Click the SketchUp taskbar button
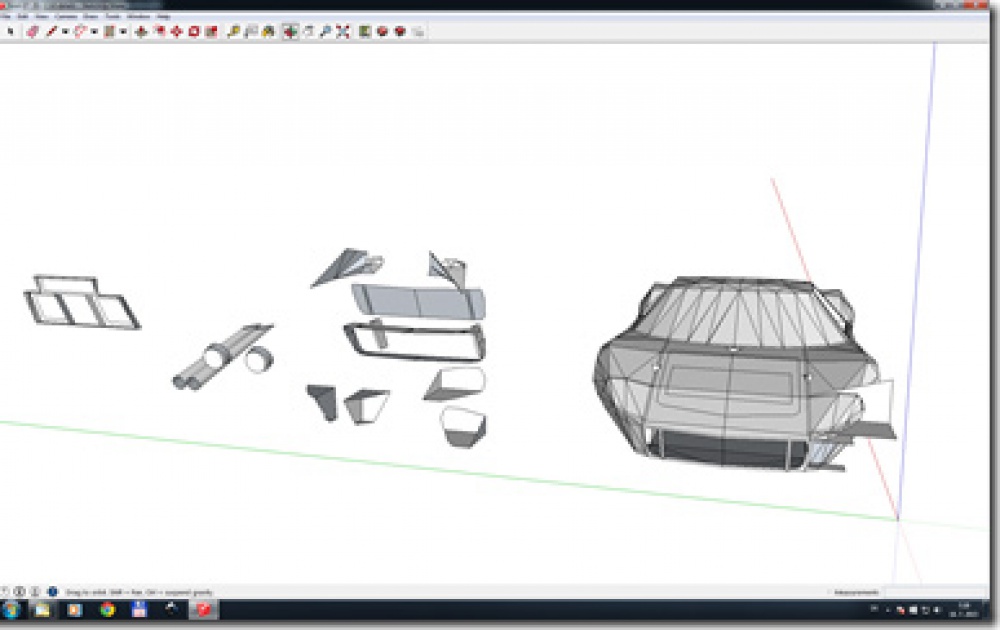Screen dimensions: 1000x630 (203, 610)
